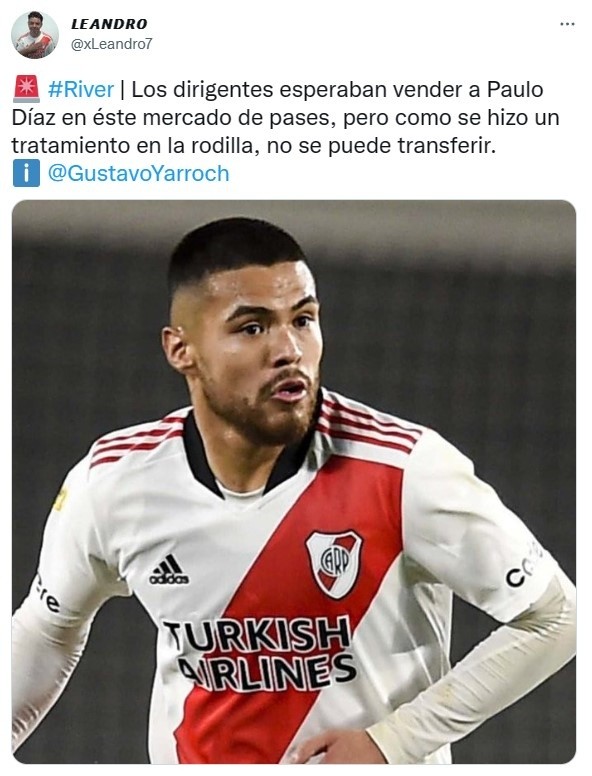Open the @xLeandro7 handle
The image size is (592, 776).
[x=112, y=45]
